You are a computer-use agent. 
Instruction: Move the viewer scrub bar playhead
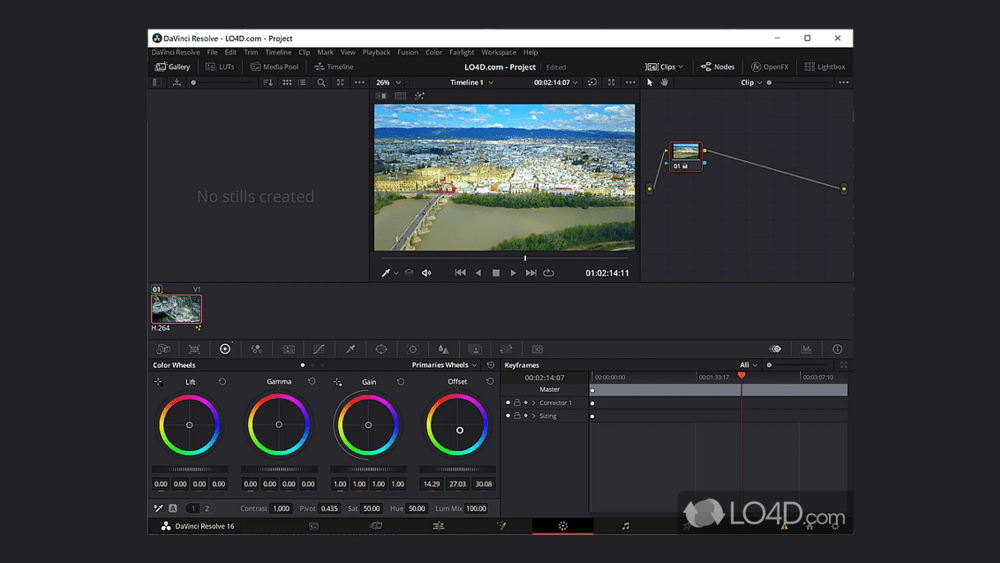coord(525,258)
